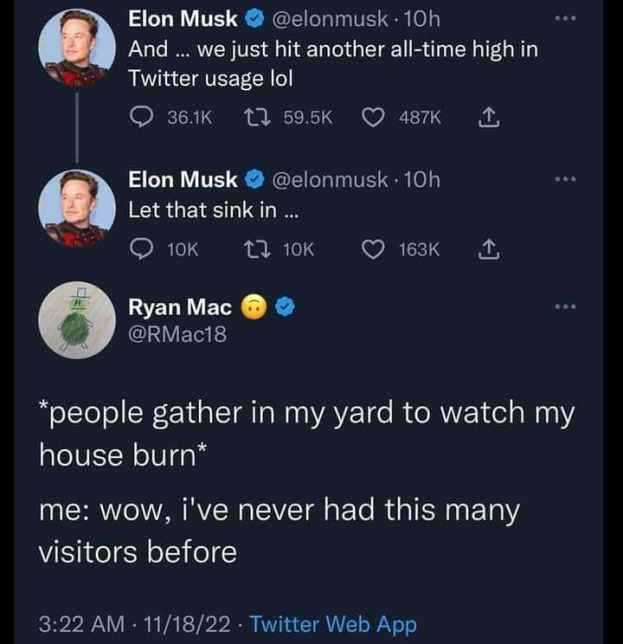623x644 pixels.
Task: Open more options on Let that sink in tweet
Action: coord(566,180)
